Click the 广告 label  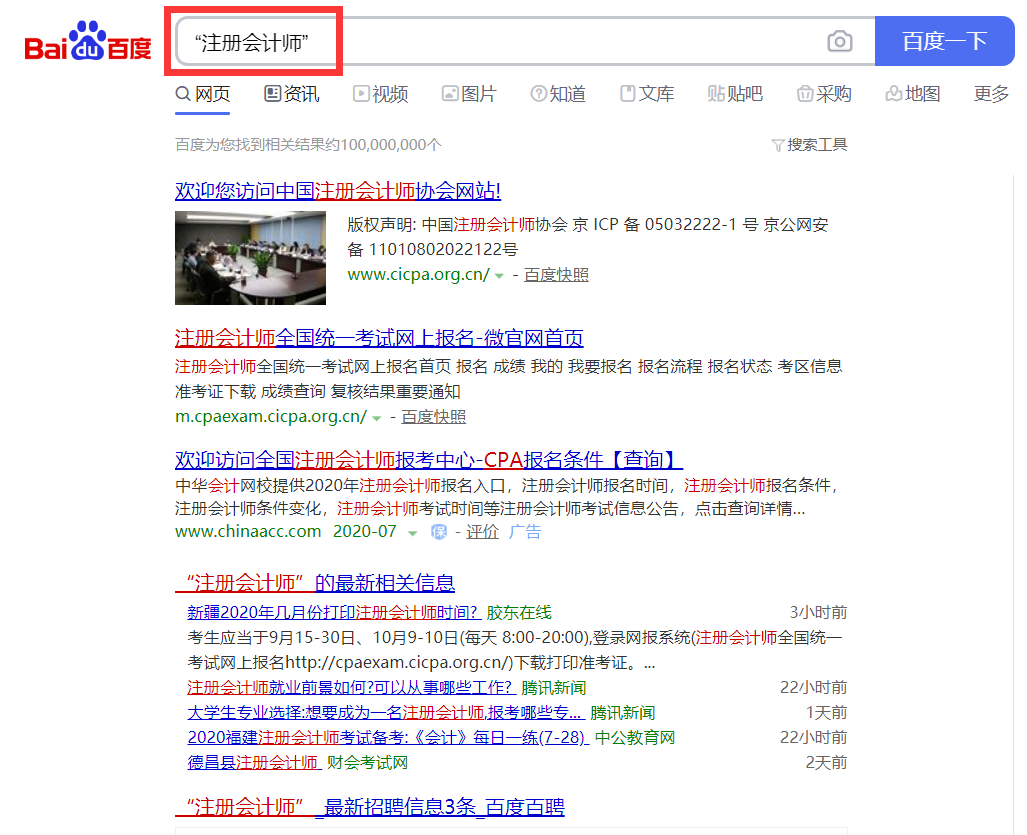pos(525,532)
